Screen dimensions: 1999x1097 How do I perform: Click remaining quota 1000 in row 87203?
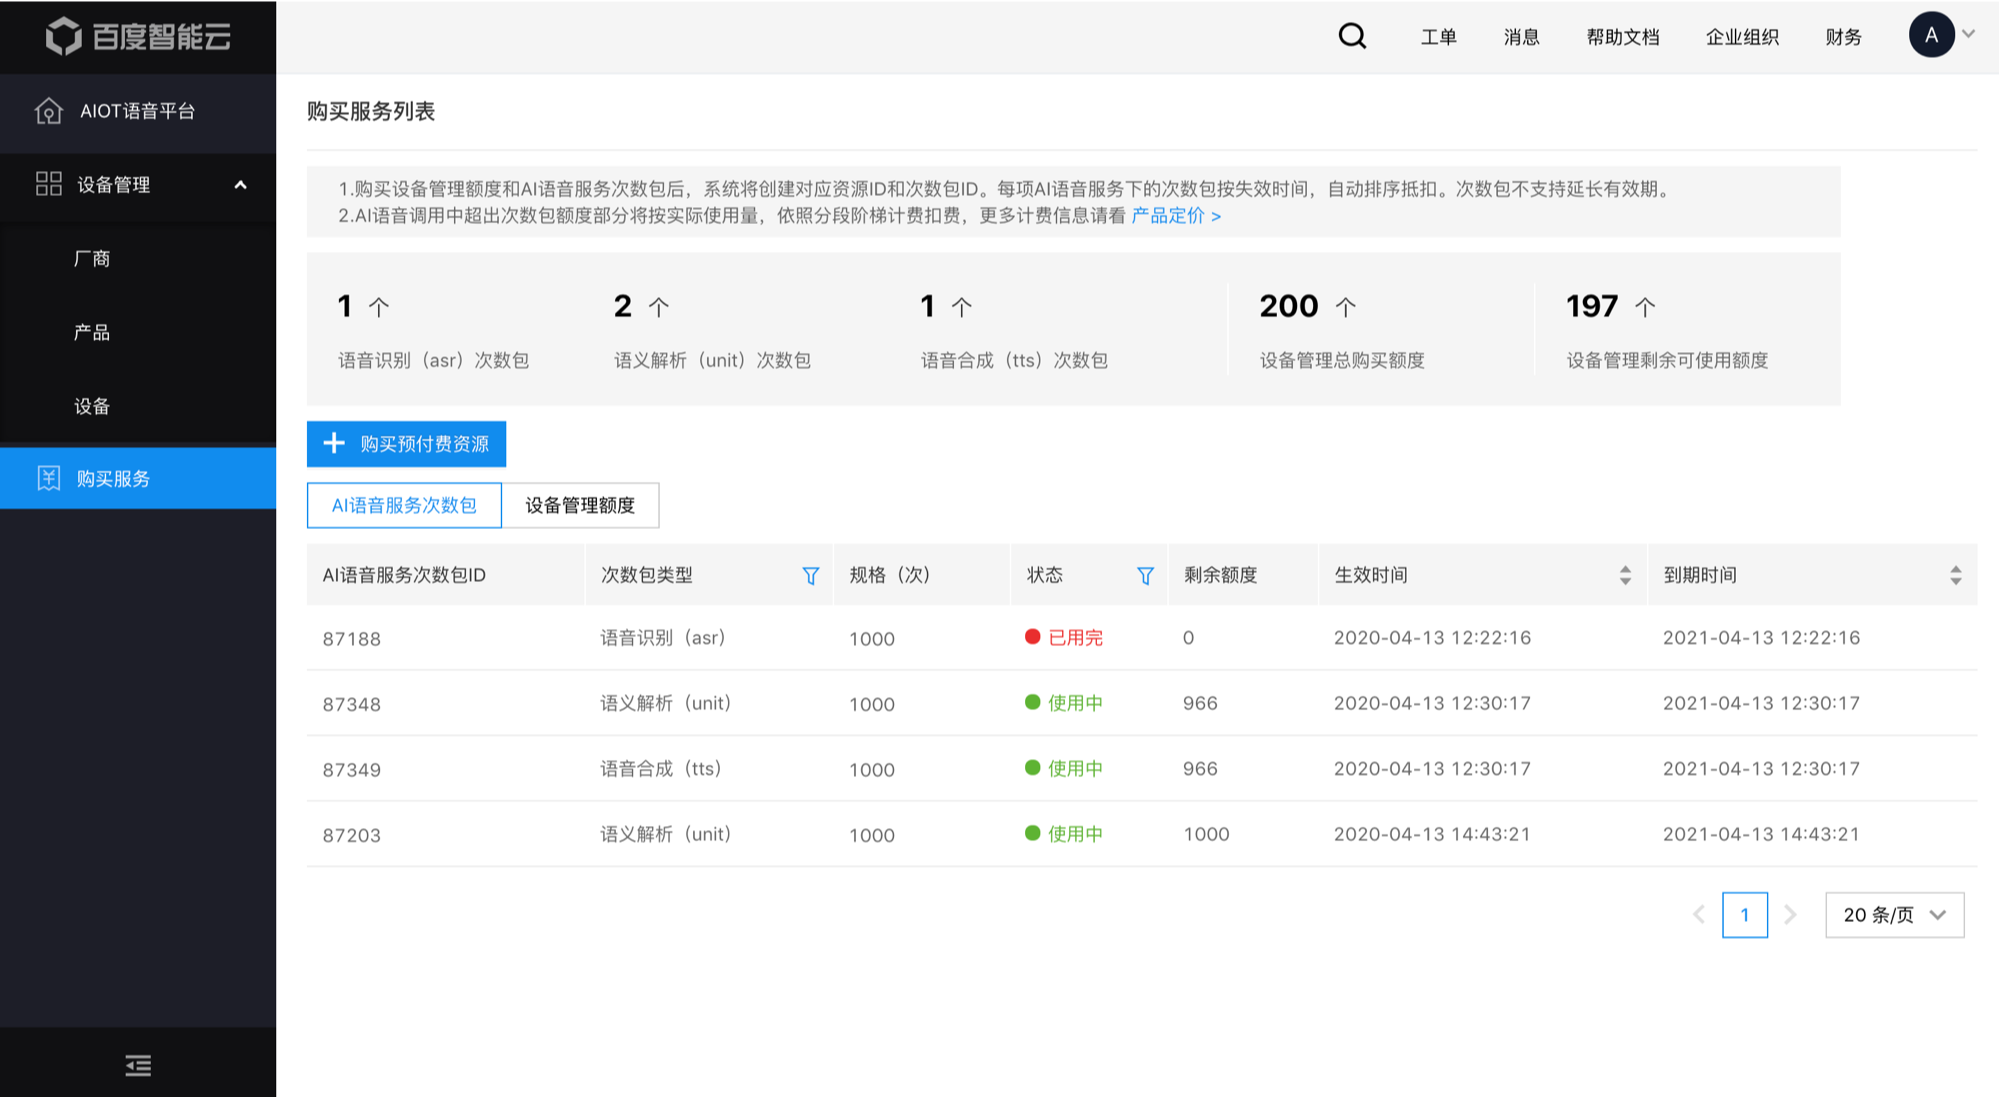click(1206, 834)
